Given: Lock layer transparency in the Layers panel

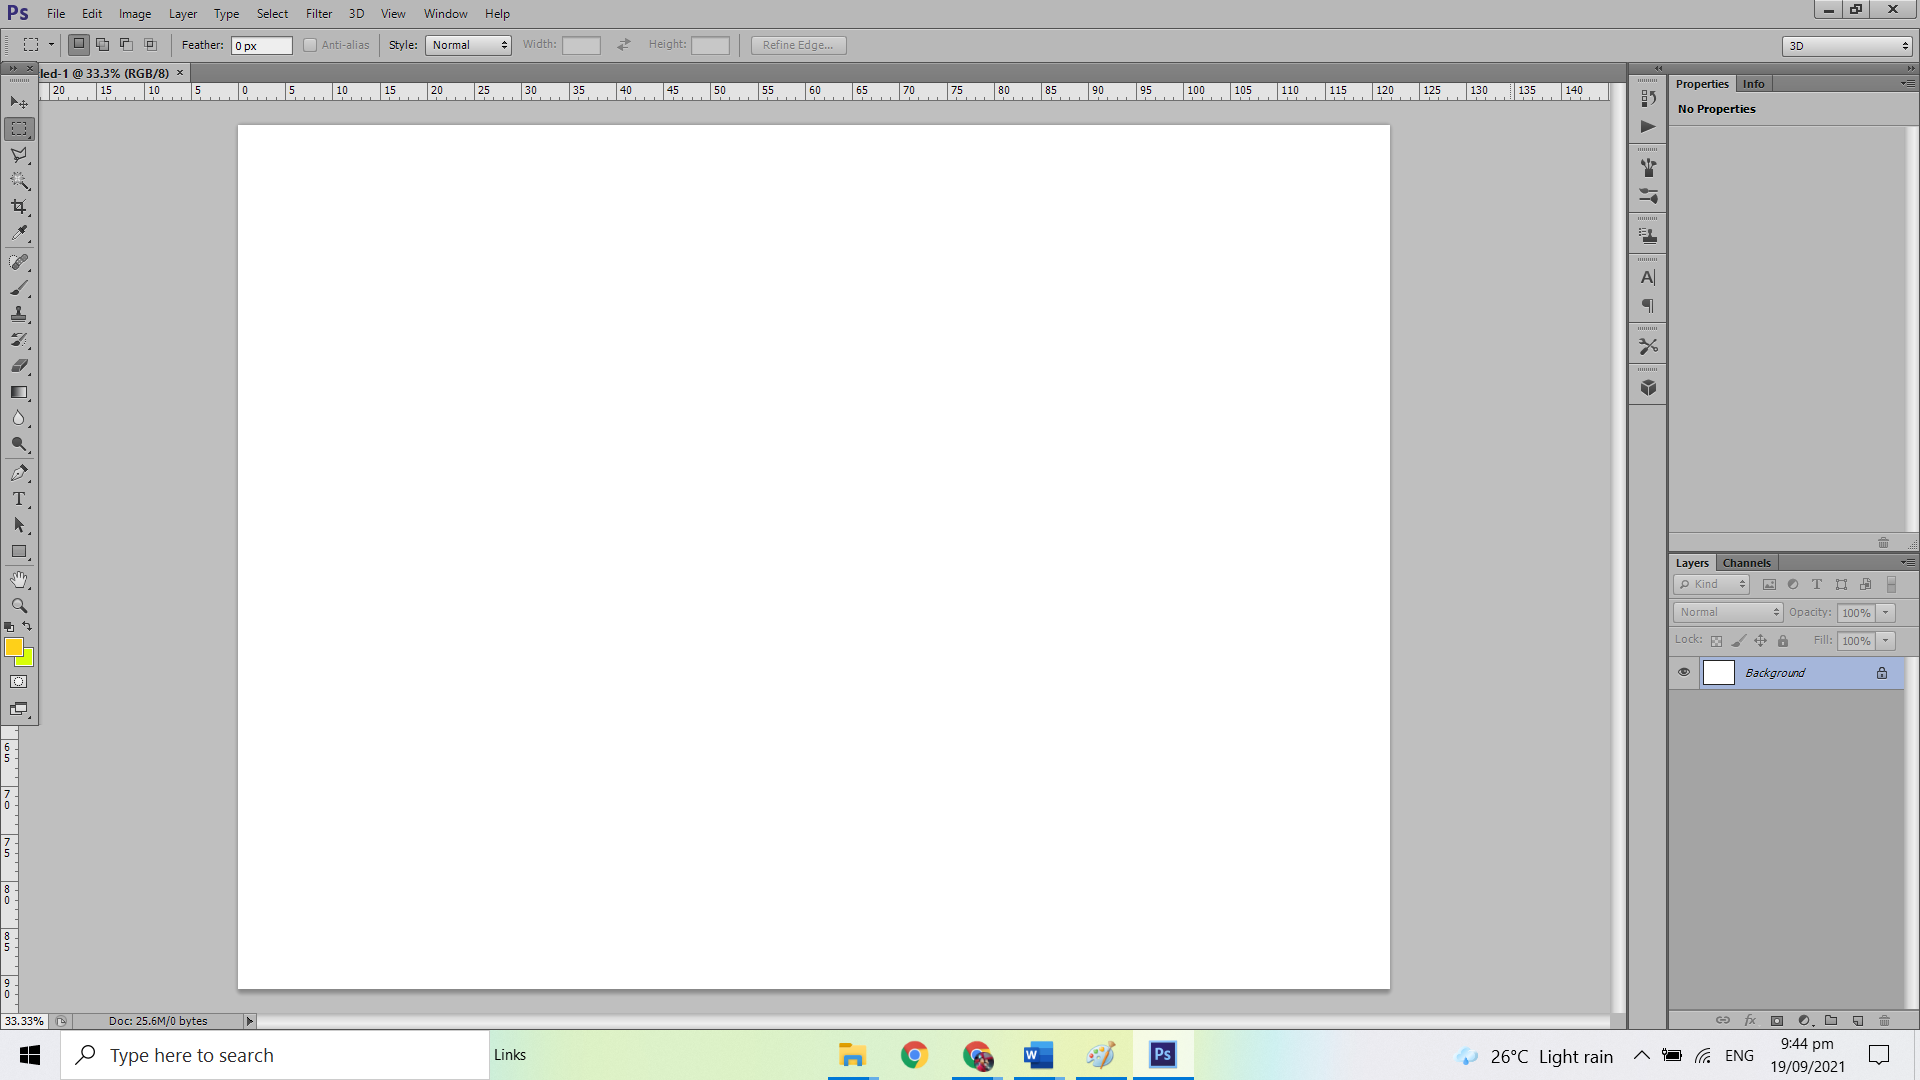Looking at the screenshot, I should pos(1717,640).
